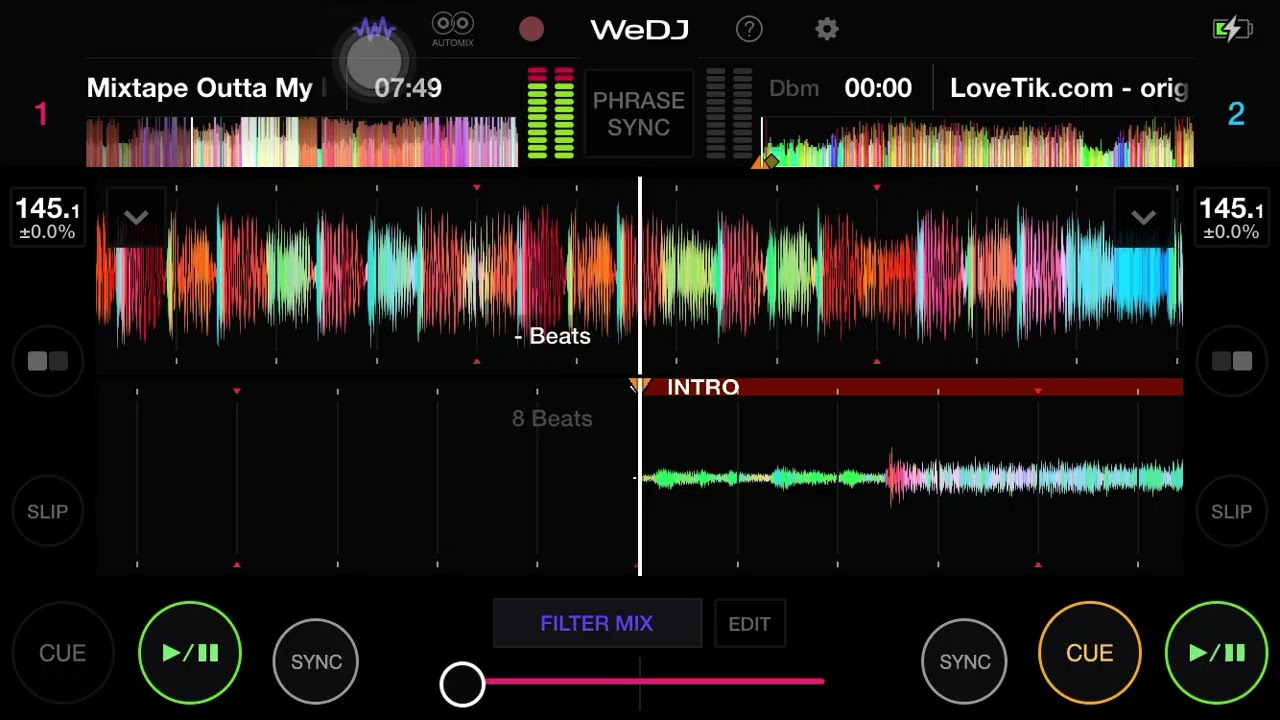Click deck 2 track title LoveTik.com
This screenshot has width=1280, height=720.
click(x=1069, y=88)
